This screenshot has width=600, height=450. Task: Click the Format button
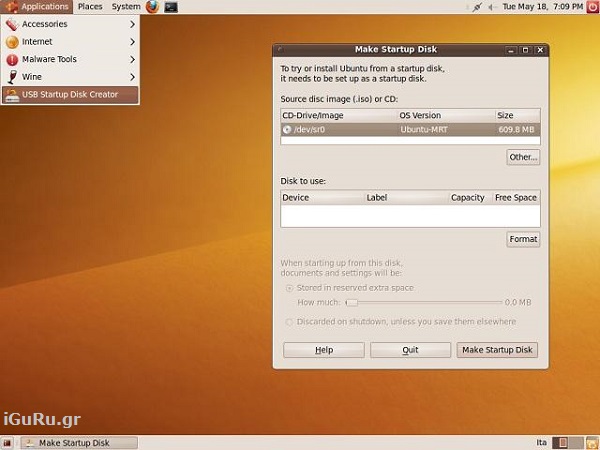523,239
